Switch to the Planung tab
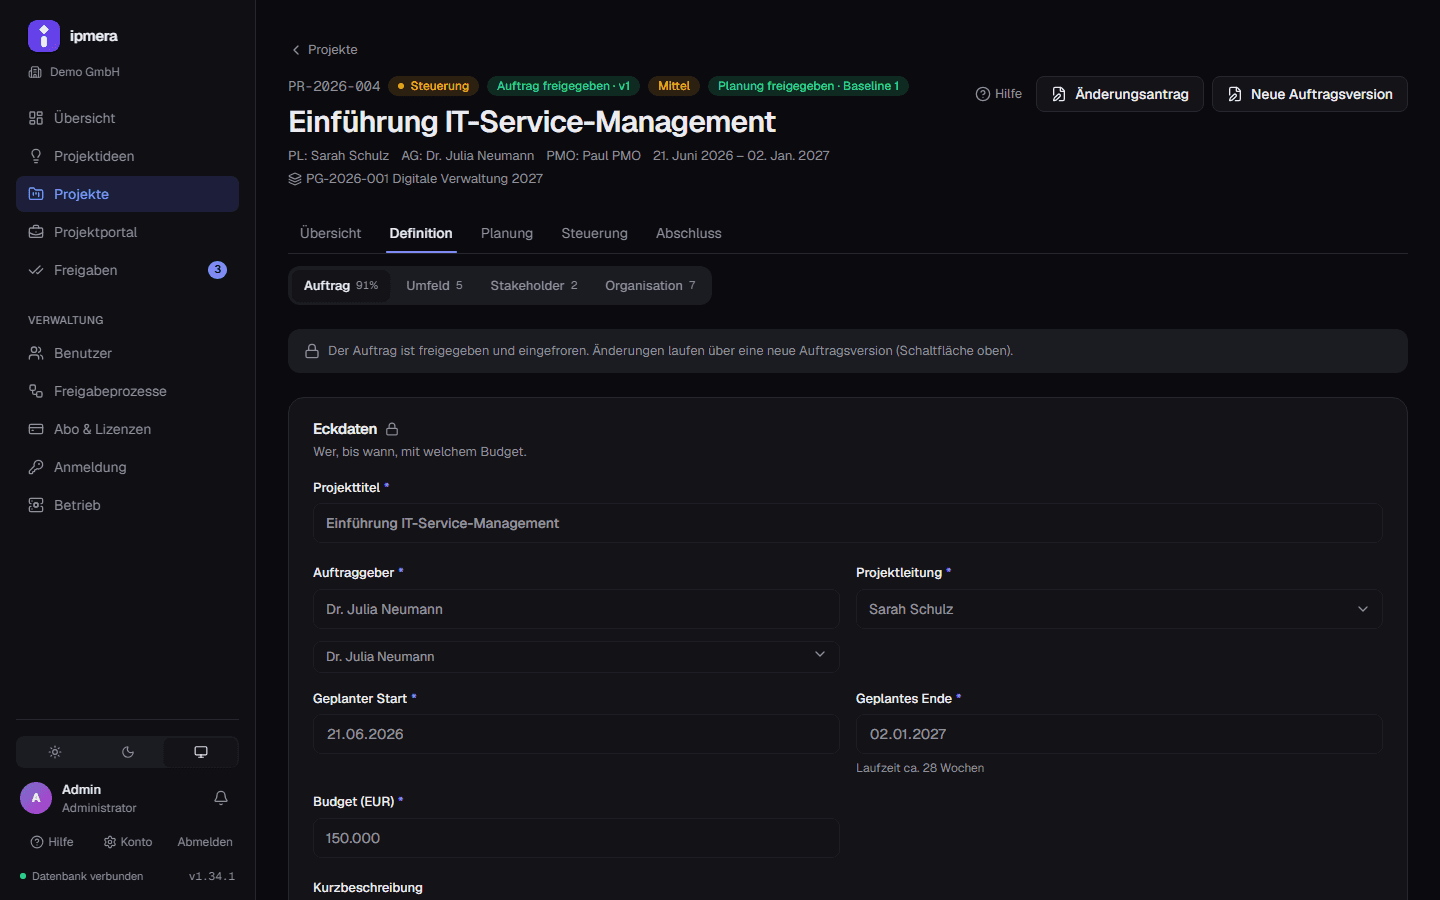Screen dimensions: 1440x900 (507, 233)
